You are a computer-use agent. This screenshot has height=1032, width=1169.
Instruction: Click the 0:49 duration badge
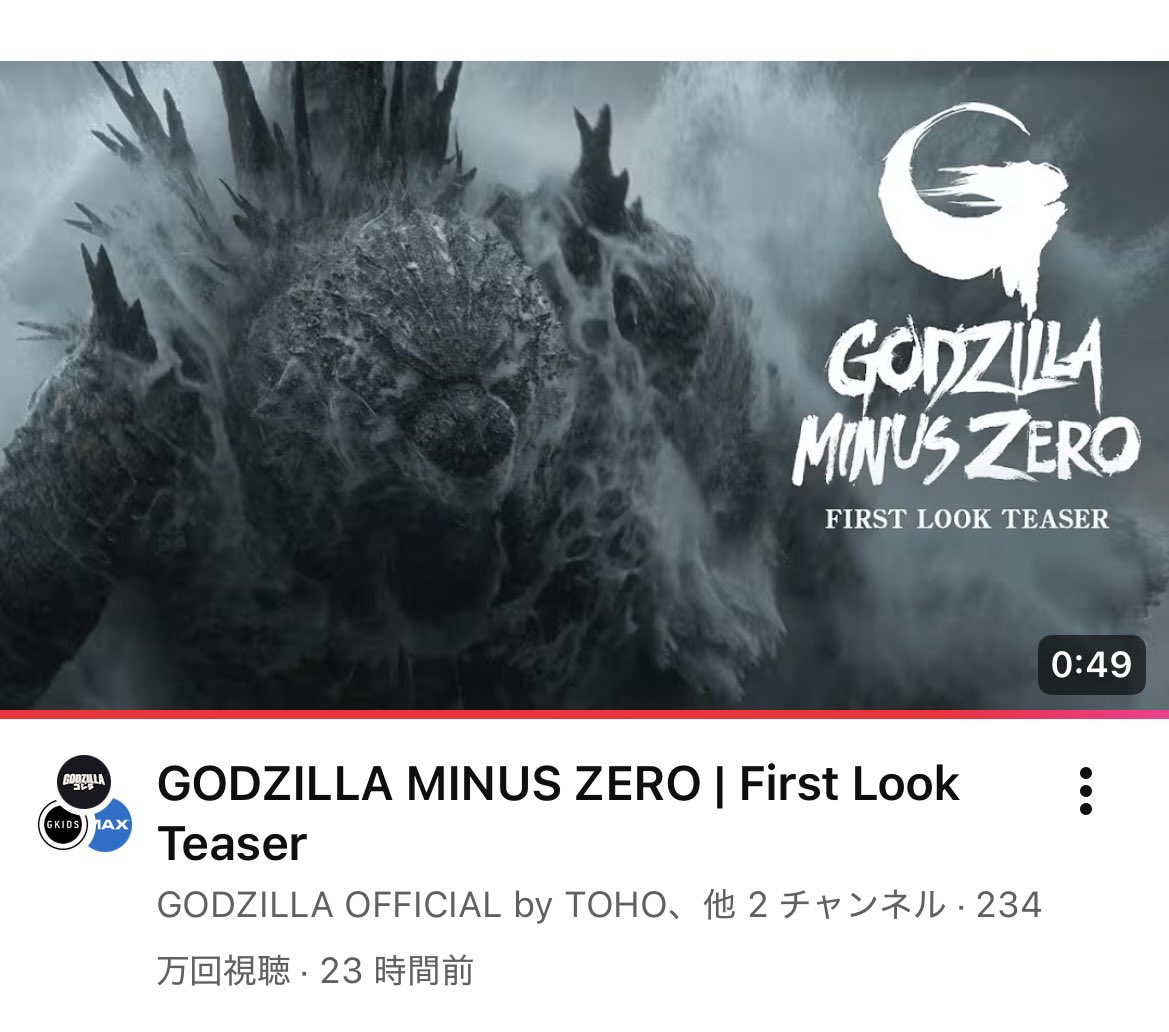pos(1091,664)
